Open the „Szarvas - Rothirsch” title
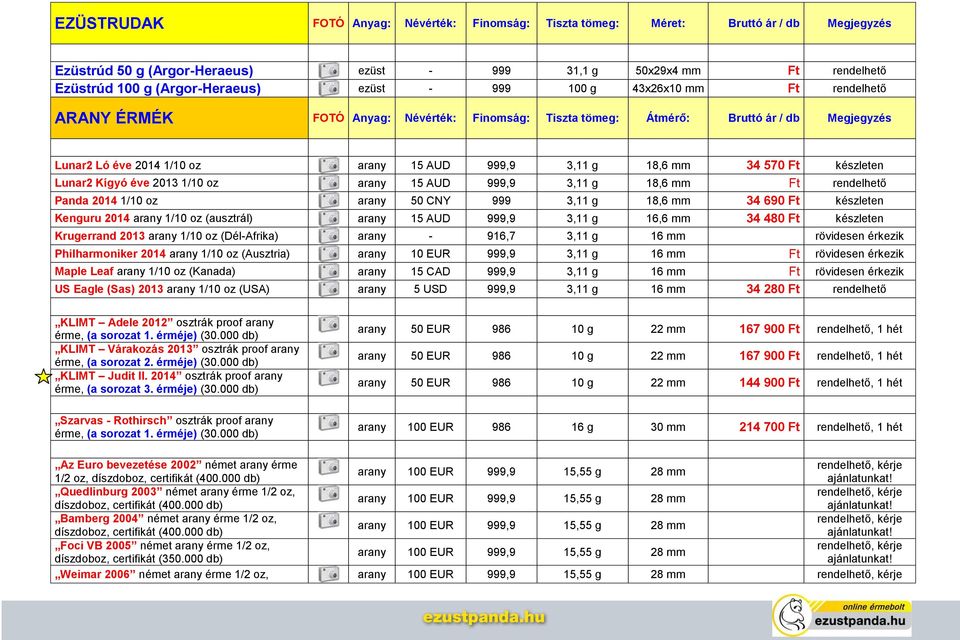960x640 pixels. (x=114, y=421)
